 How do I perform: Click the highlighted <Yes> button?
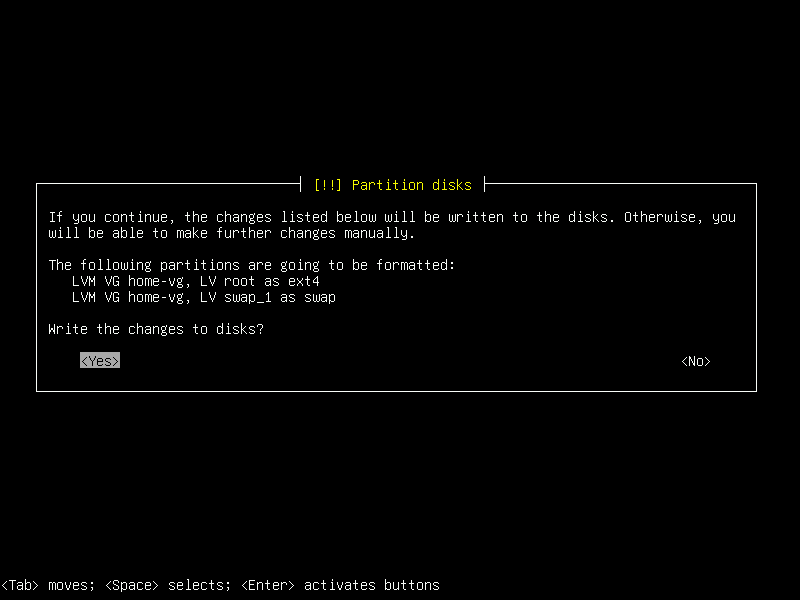pos(99,361)
